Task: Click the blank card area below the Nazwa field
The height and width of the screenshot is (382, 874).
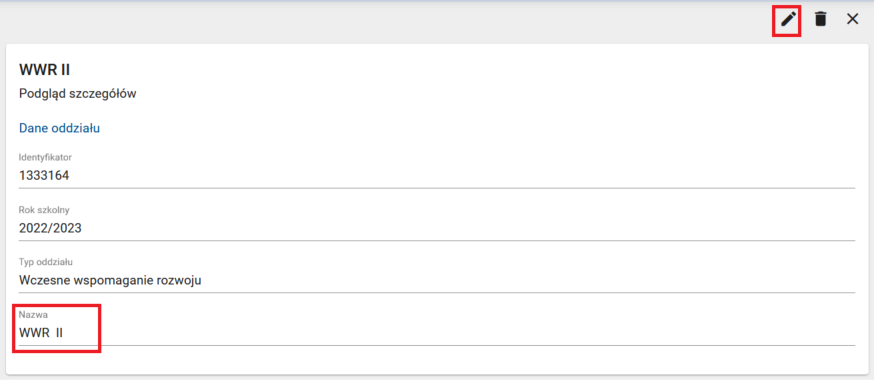Action: (437, 360)
